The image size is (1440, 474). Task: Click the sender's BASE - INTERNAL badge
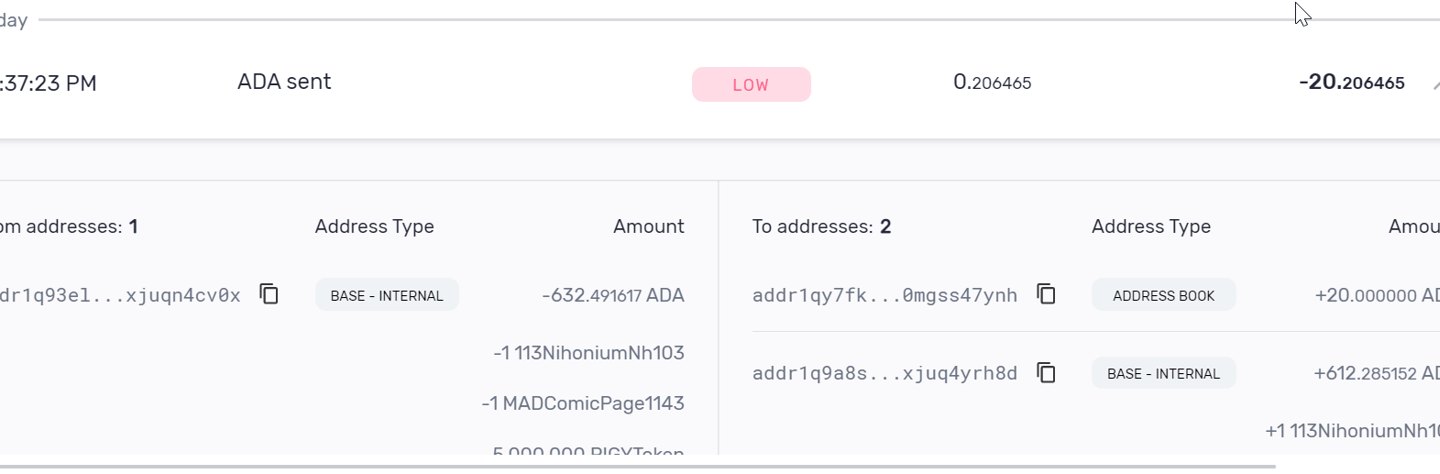coord(386,295)
